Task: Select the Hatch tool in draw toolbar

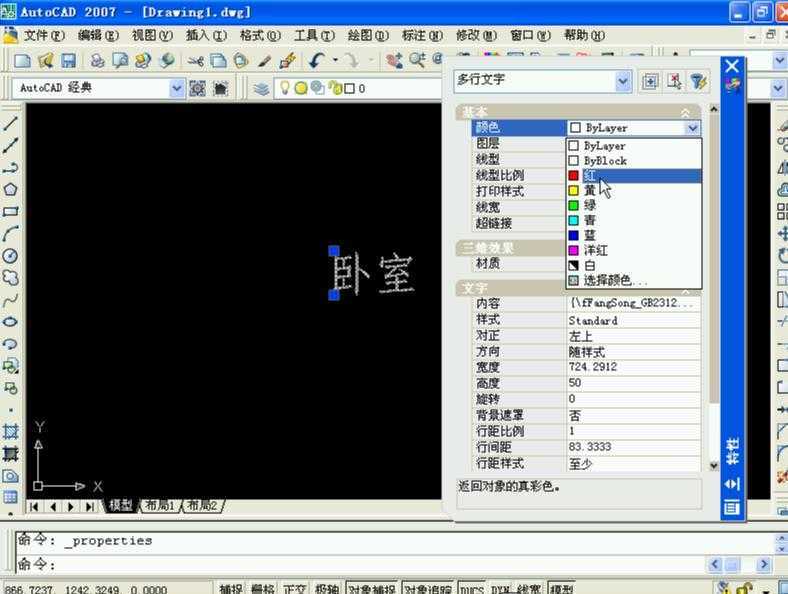Action: pyautogui.click(x=11, y=432)
